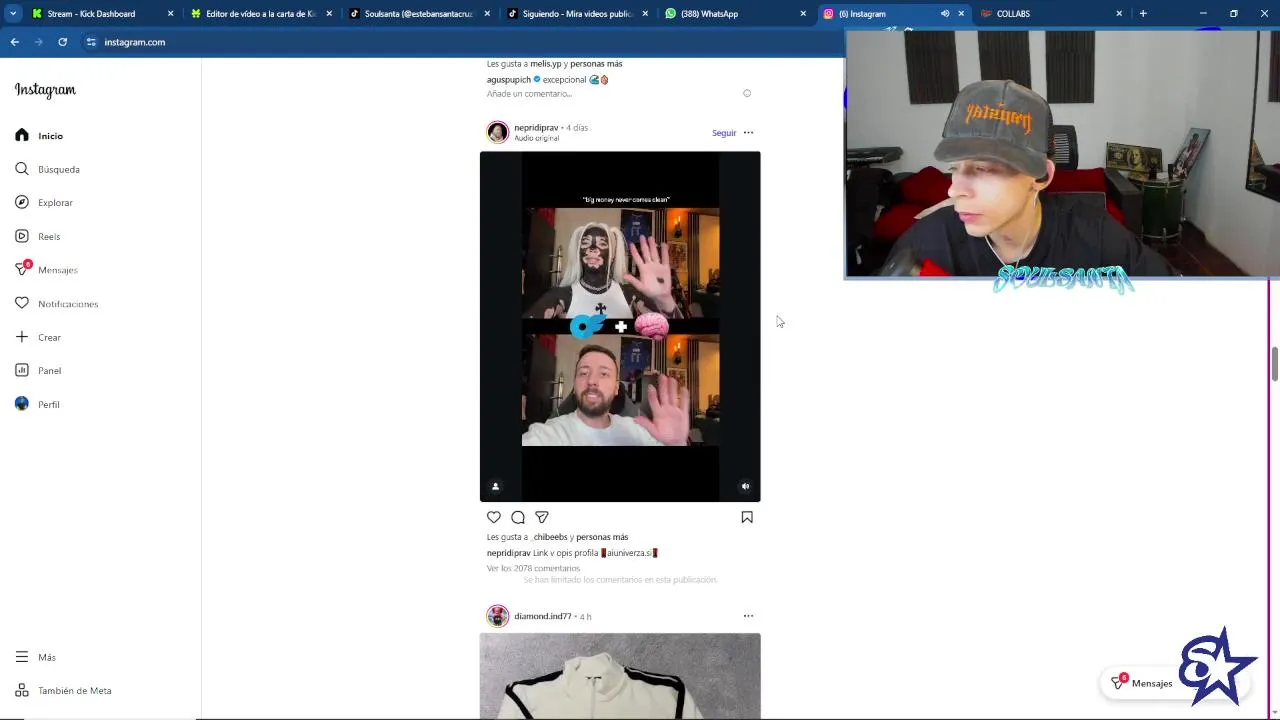Open nepridiprav profile picture
Screen dimensions: 1280x720
tap(498, 132)
